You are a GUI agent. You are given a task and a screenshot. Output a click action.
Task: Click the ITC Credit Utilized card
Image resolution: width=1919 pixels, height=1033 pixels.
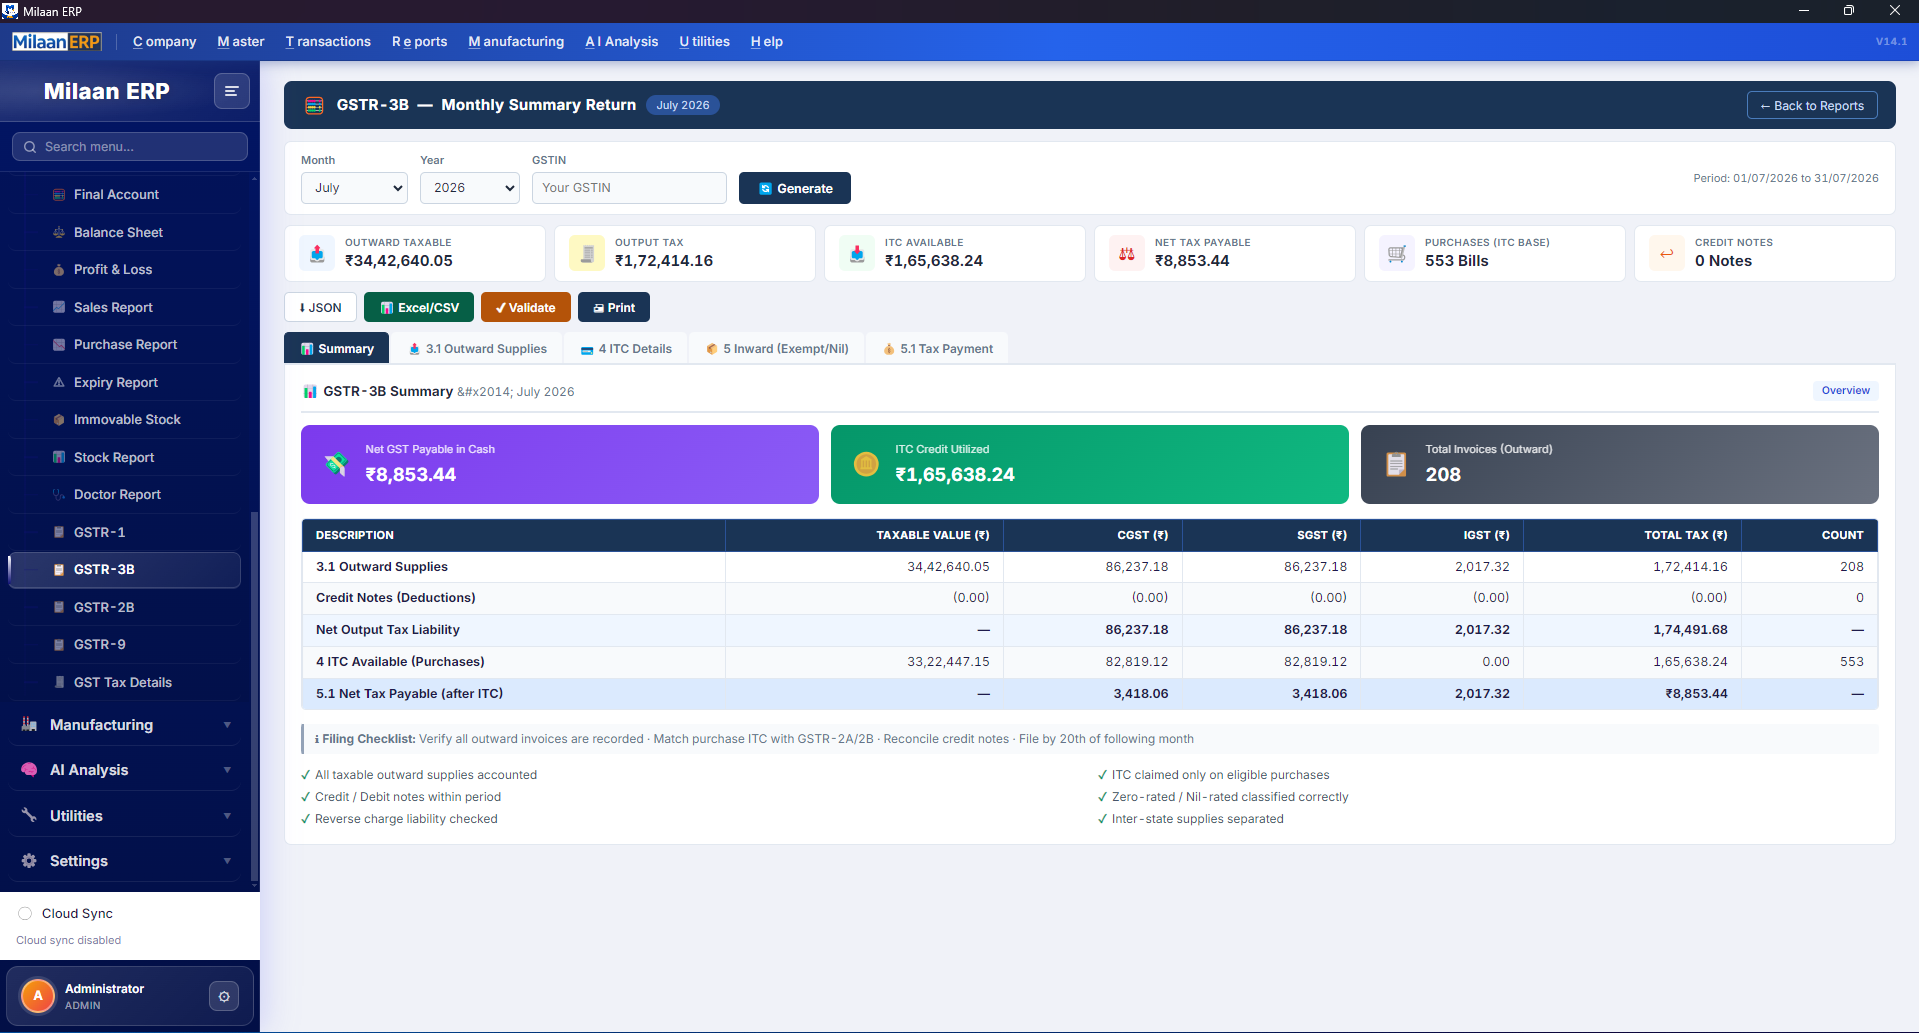[1090, 464]
